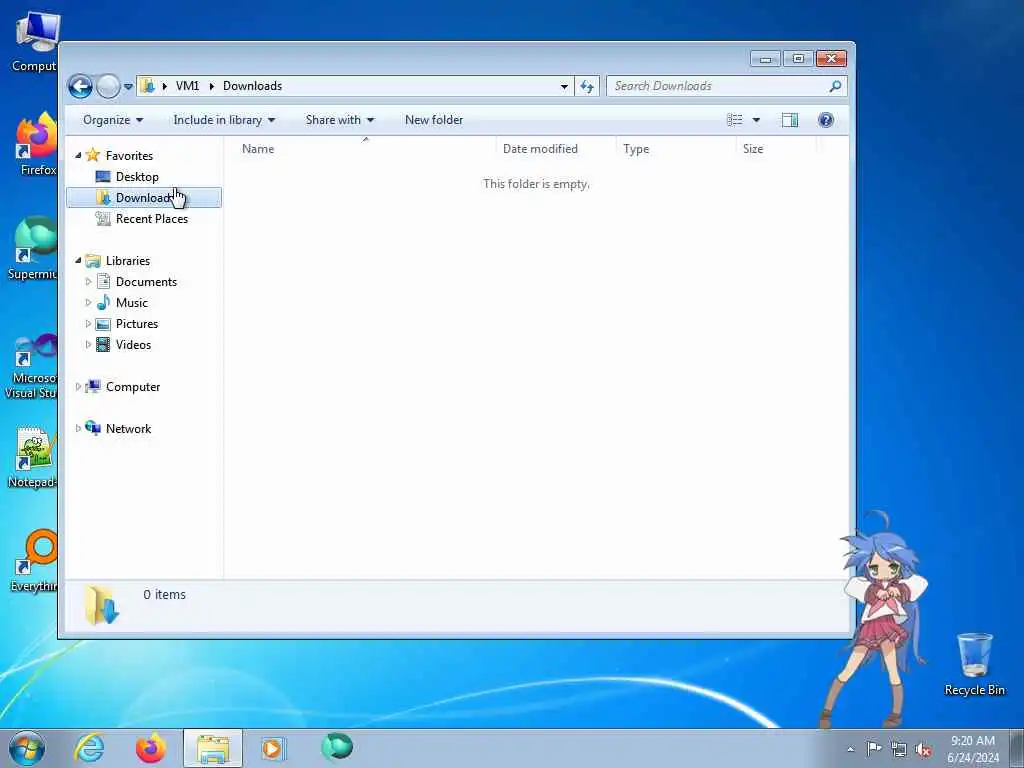Viewport: 1024px width, 768px height.
Task: Show hidden tray icons arrow
Action: tap(850, 749)
